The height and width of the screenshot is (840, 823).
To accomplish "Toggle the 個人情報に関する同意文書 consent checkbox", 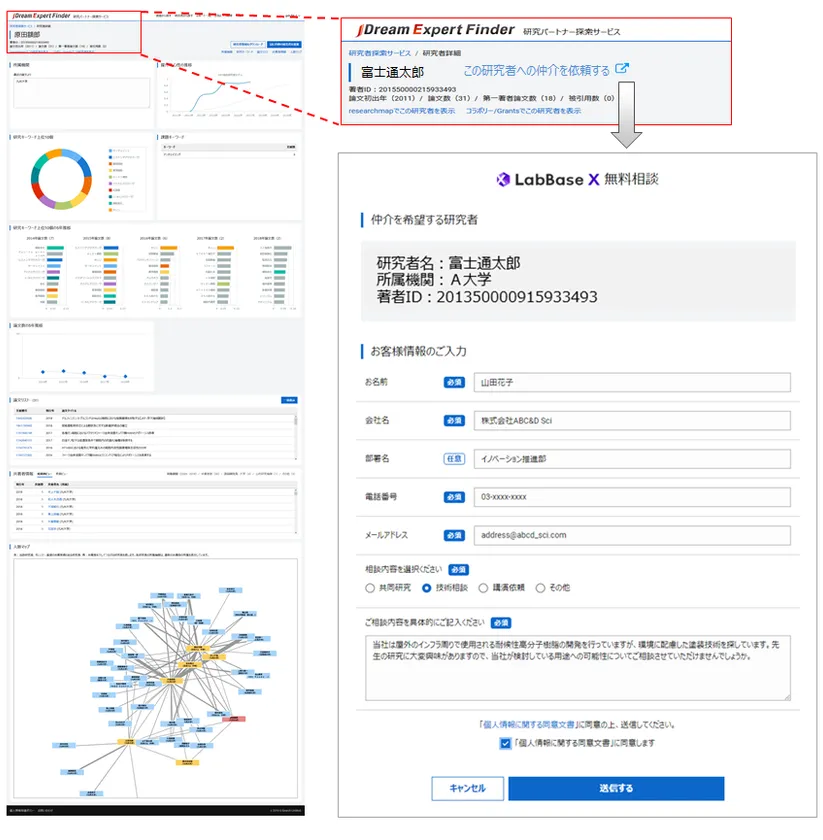I will (505, 744).
